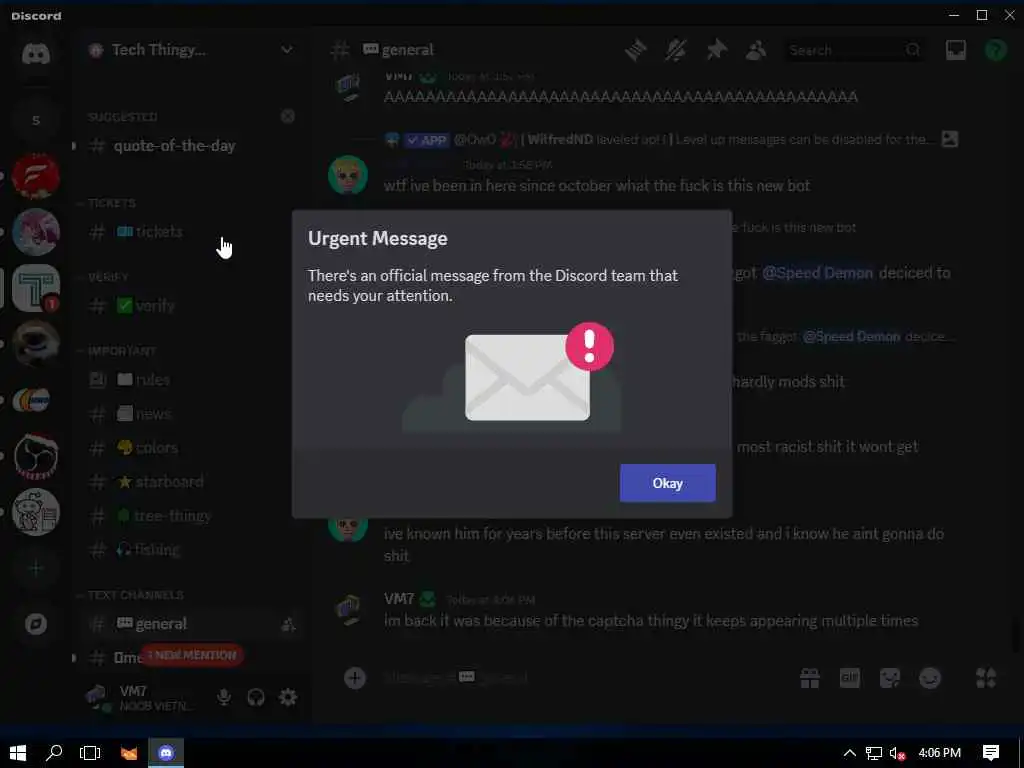Dismiss the Suggested channels section
Viewport: 1024px width, 768px height.
click(x=287, y=116)
